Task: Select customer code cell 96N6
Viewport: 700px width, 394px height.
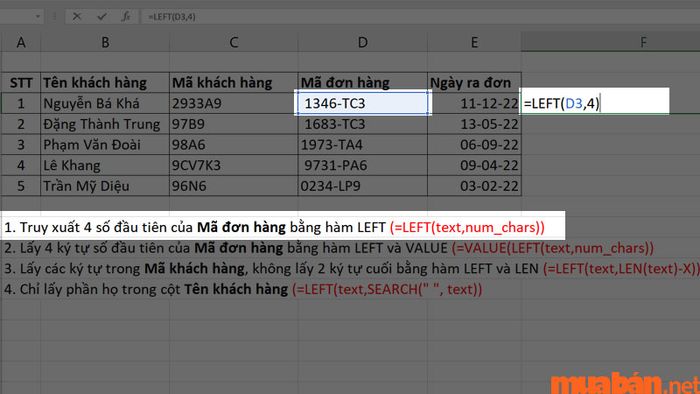Action: pos(233,186)
